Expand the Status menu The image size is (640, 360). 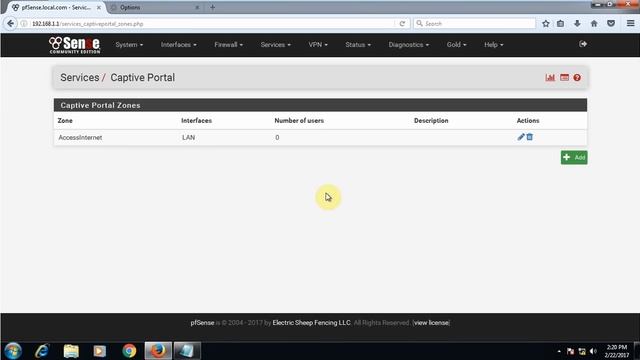click(x=358, y=45)
